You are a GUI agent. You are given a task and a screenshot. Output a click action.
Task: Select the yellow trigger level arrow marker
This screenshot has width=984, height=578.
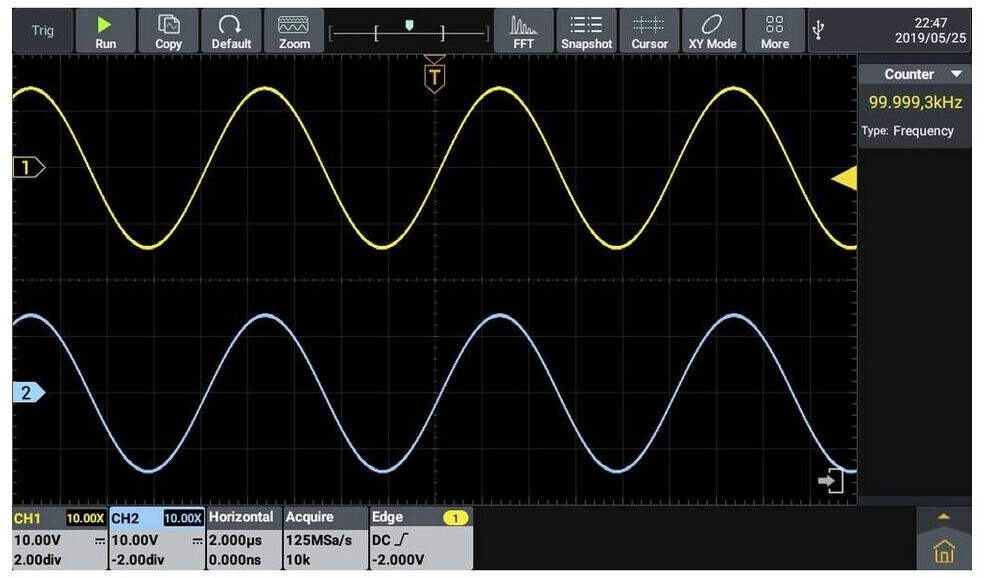tap(844, 179)
